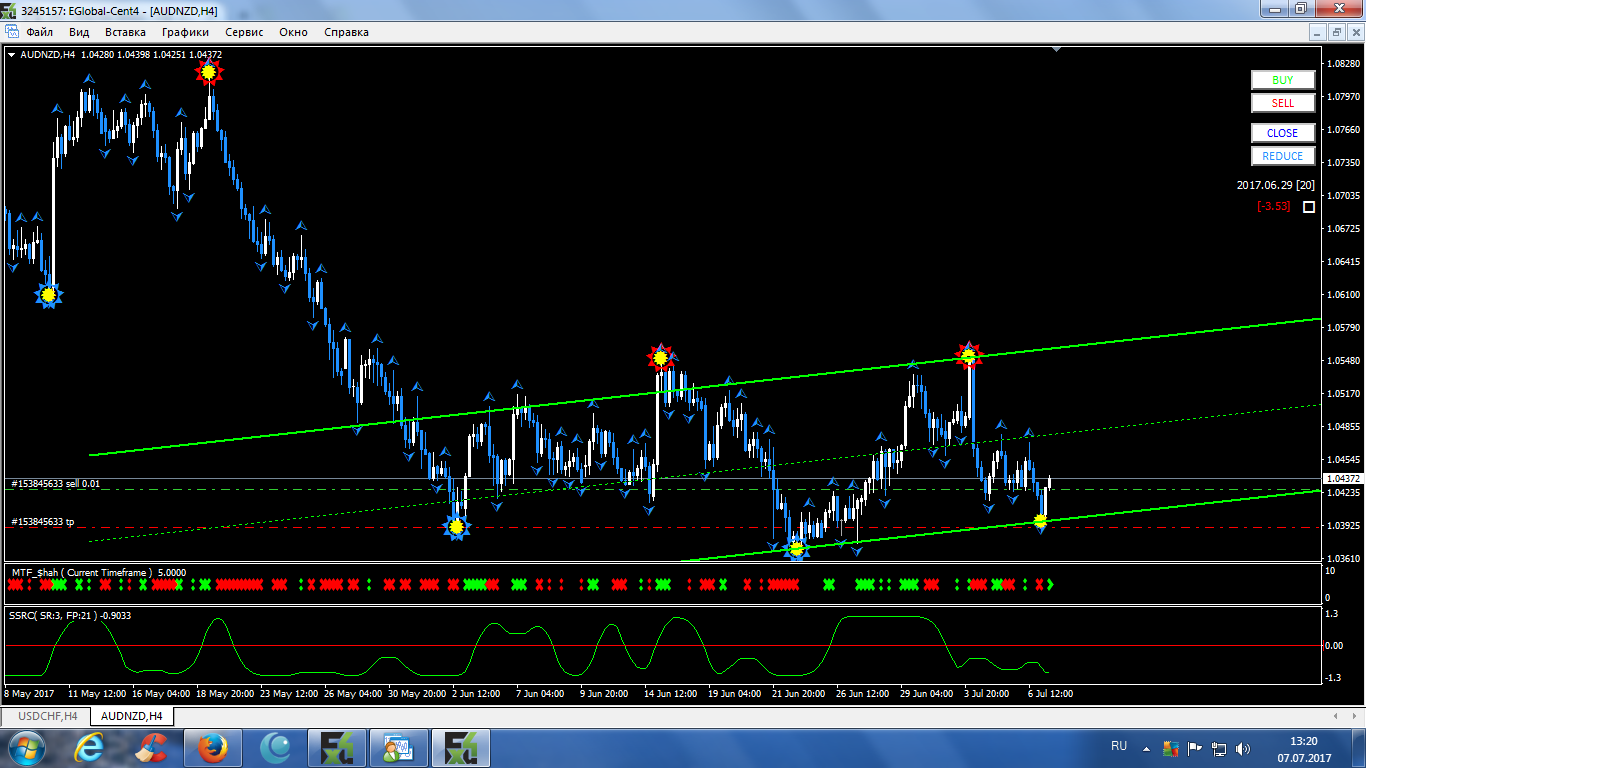This screenshot has width=1600, height=780.
Task: Click the '#153845633 tp' take-profit label
Action: [42, 522]
